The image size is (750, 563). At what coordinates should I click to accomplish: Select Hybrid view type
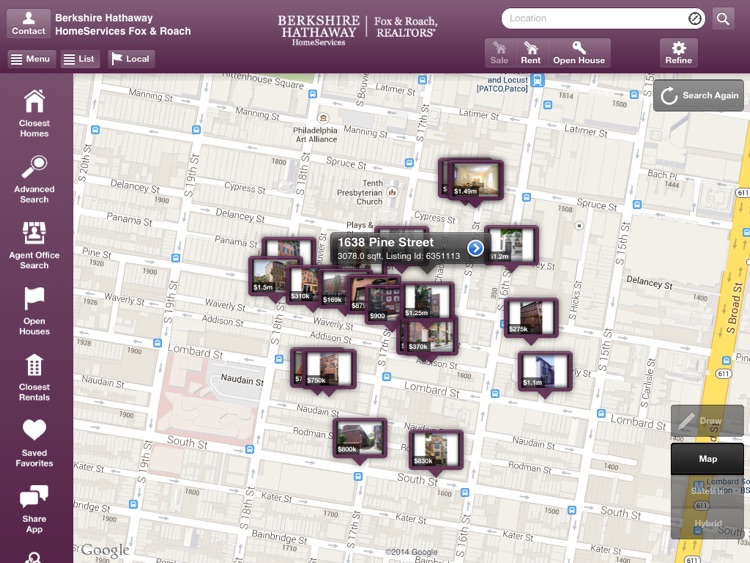pos(707,523)
